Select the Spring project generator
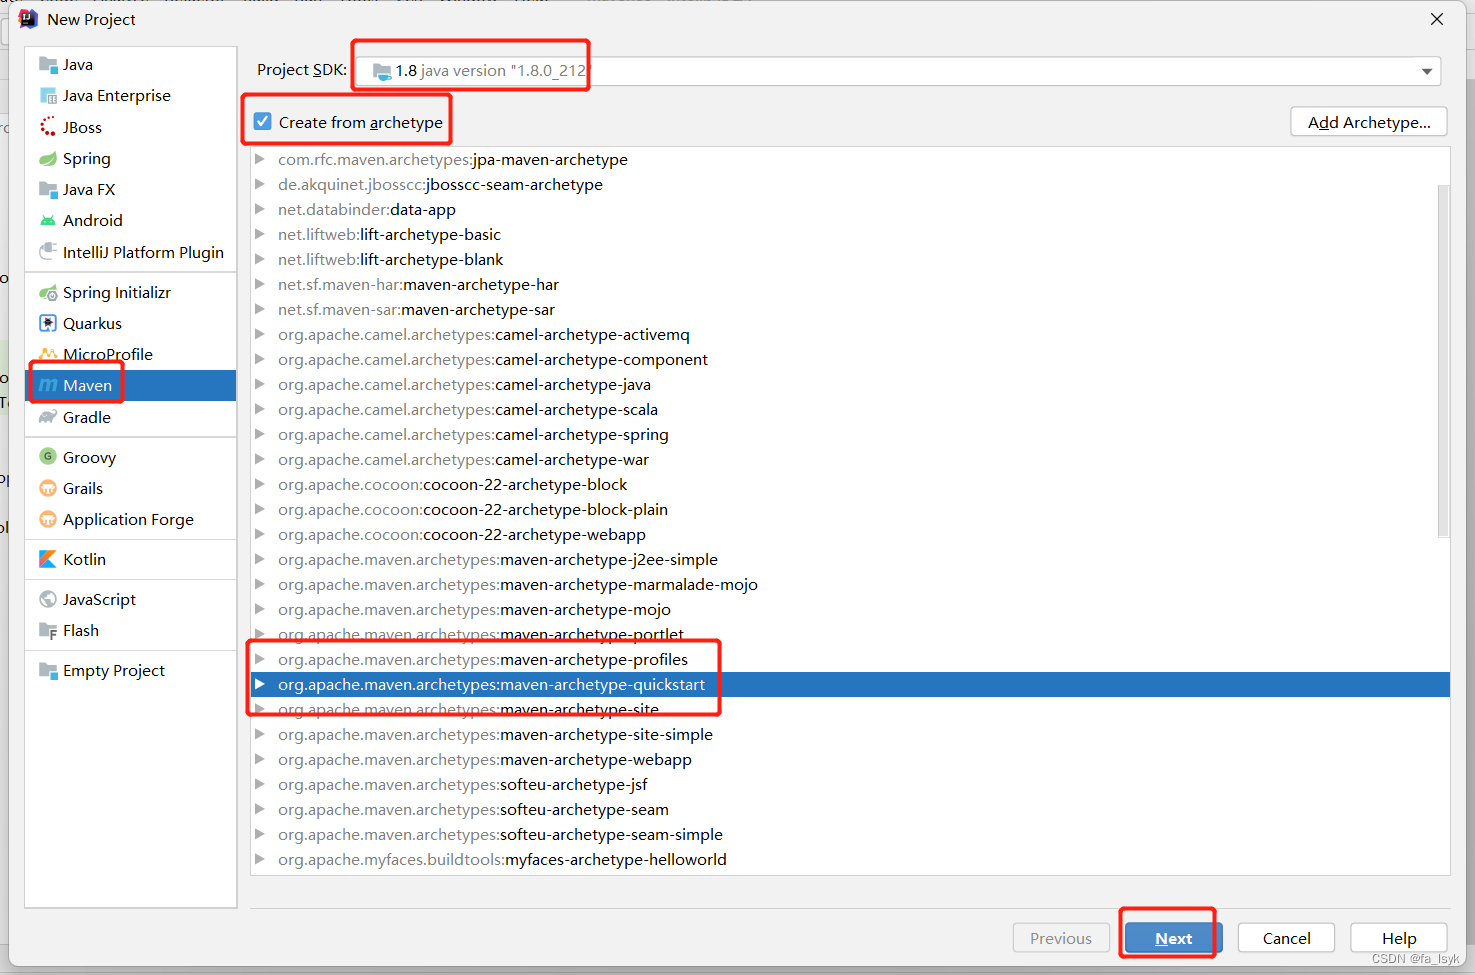This screenshot has width=1475, height=975. 85,158
